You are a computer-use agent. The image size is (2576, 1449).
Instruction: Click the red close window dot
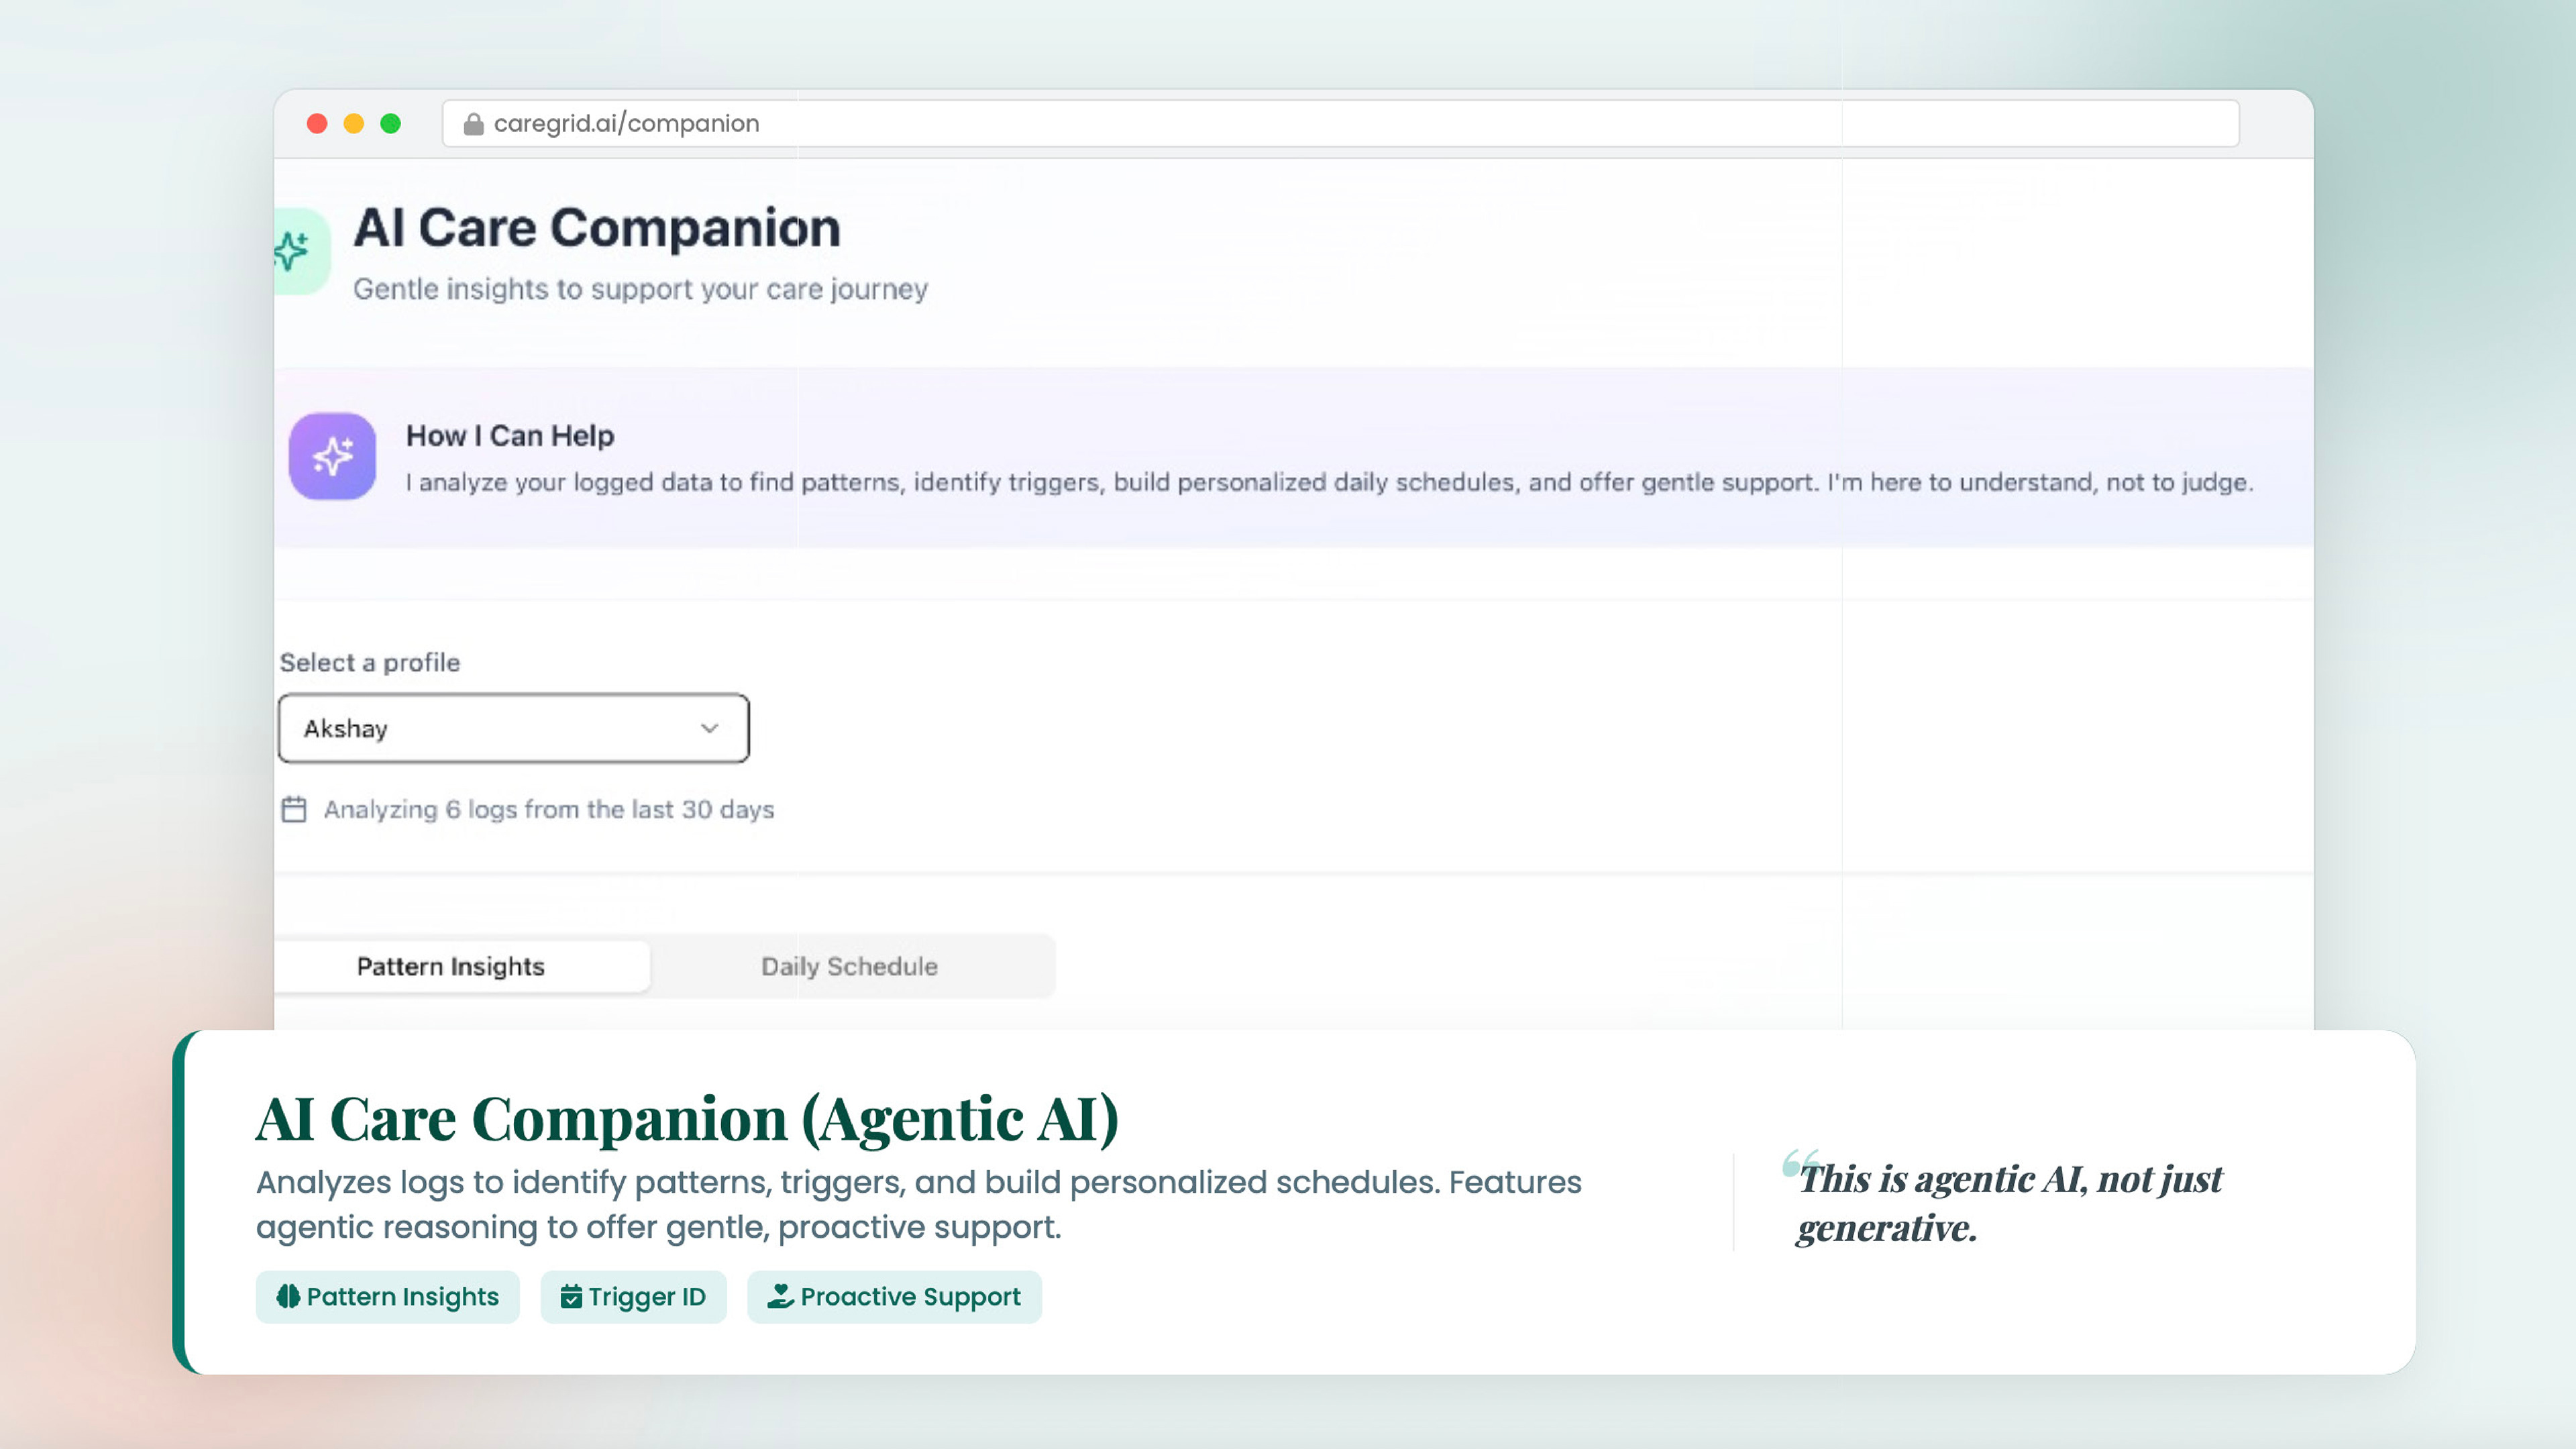(x=317, y=124)
